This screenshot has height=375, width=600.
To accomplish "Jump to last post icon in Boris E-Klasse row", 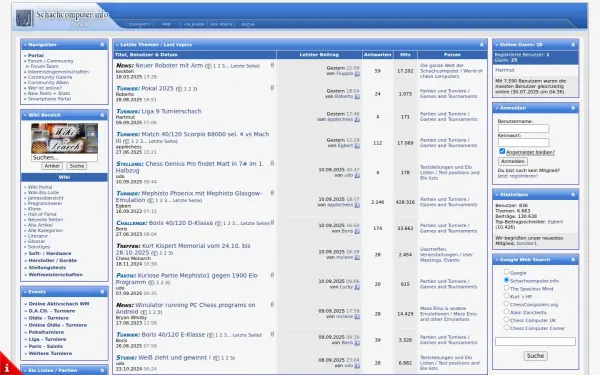I will point(357,343).
